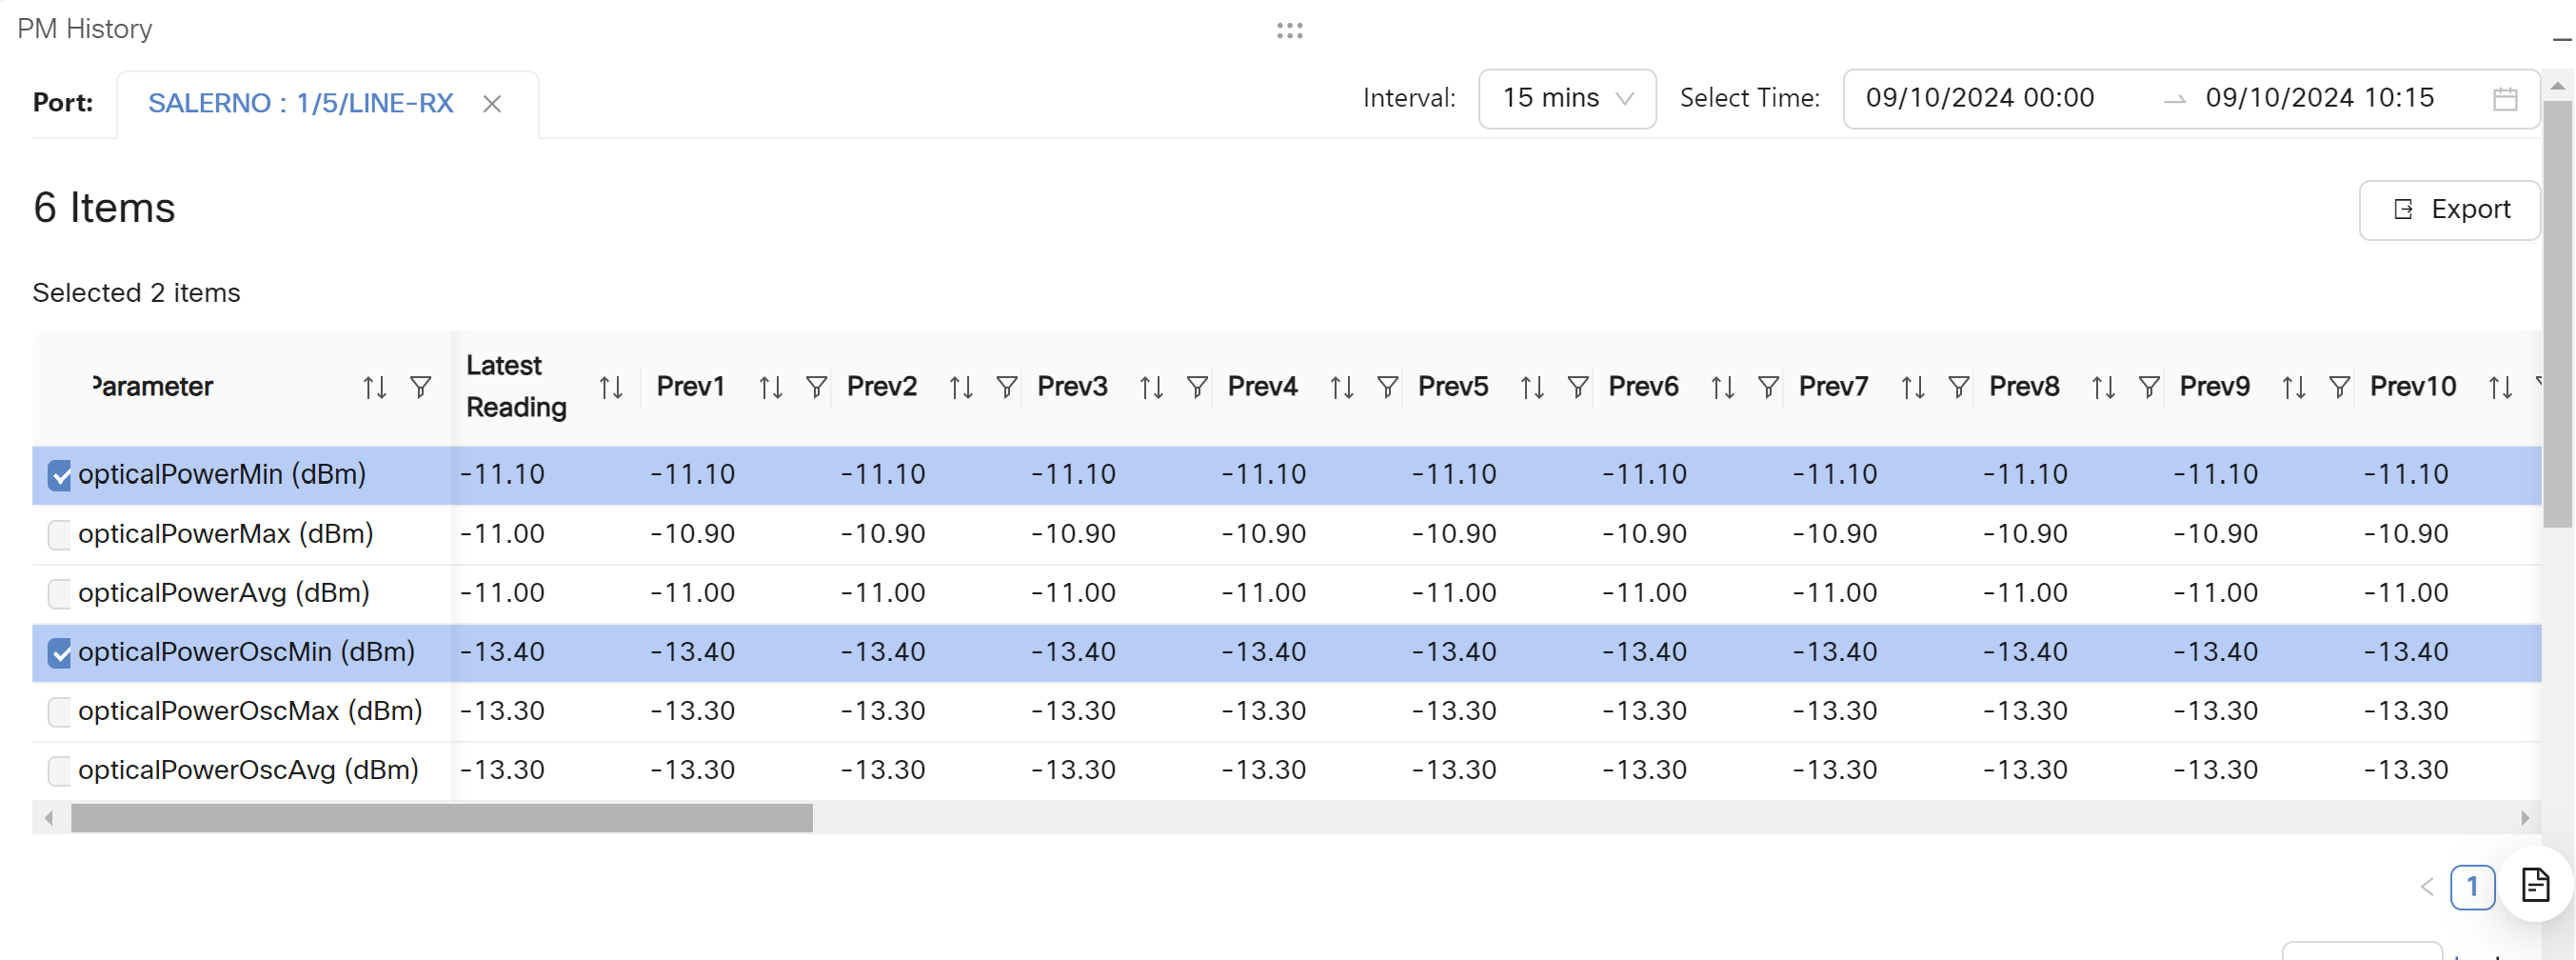The width and height of the screenshot is (2576, 960).
Task: Select opticalPowerMax Prev1 value -10.90
Action: 692,534
